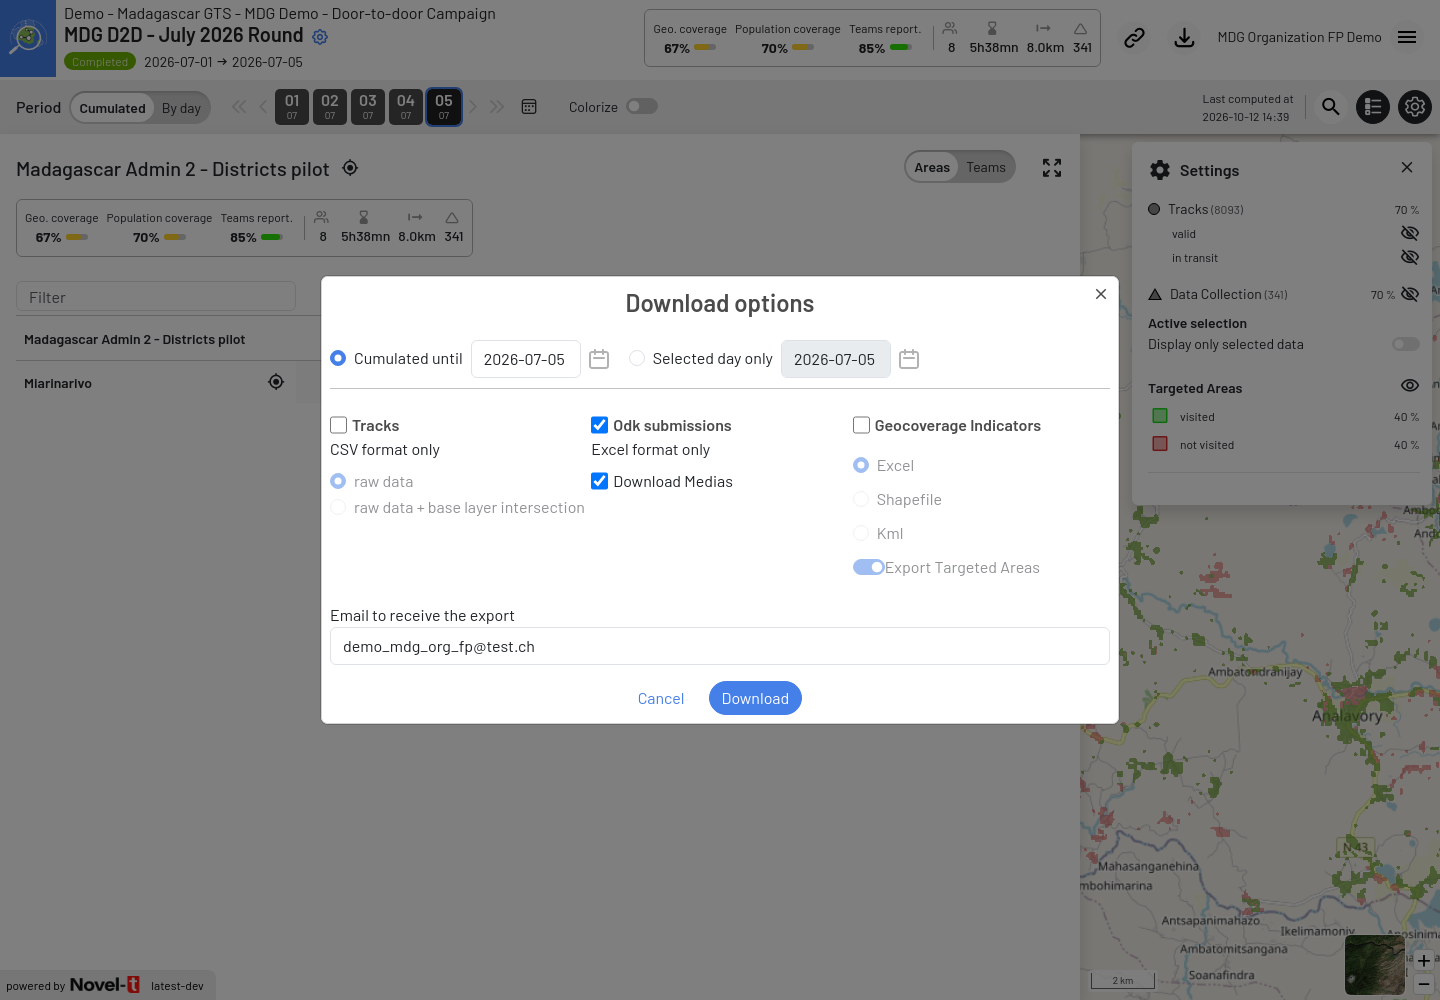1440x1000 pixels.
Task: Uncheck Download Medias option
Action: [x=600, y=481]
